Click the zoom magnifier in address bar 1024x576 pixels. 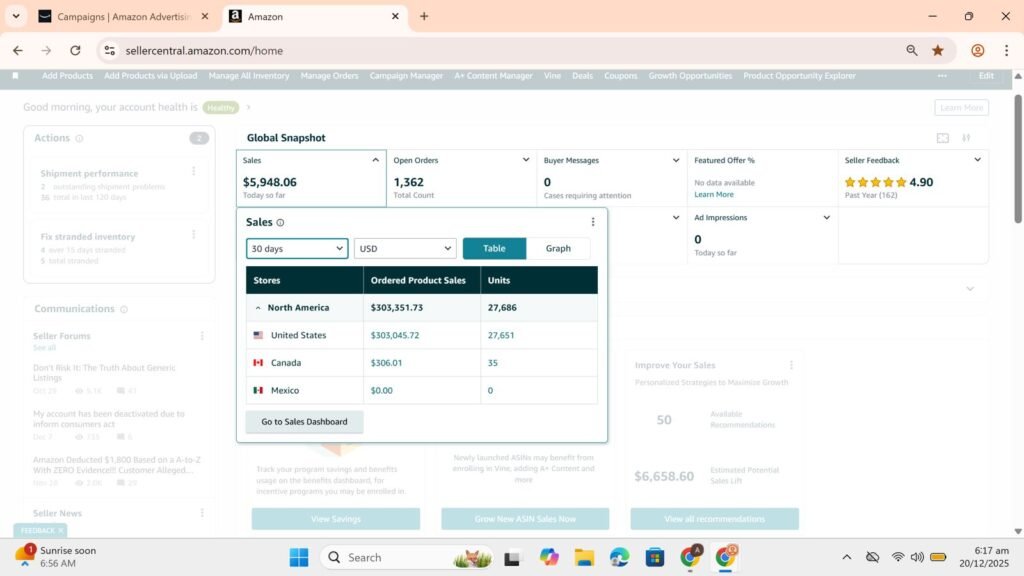[912, 50]
